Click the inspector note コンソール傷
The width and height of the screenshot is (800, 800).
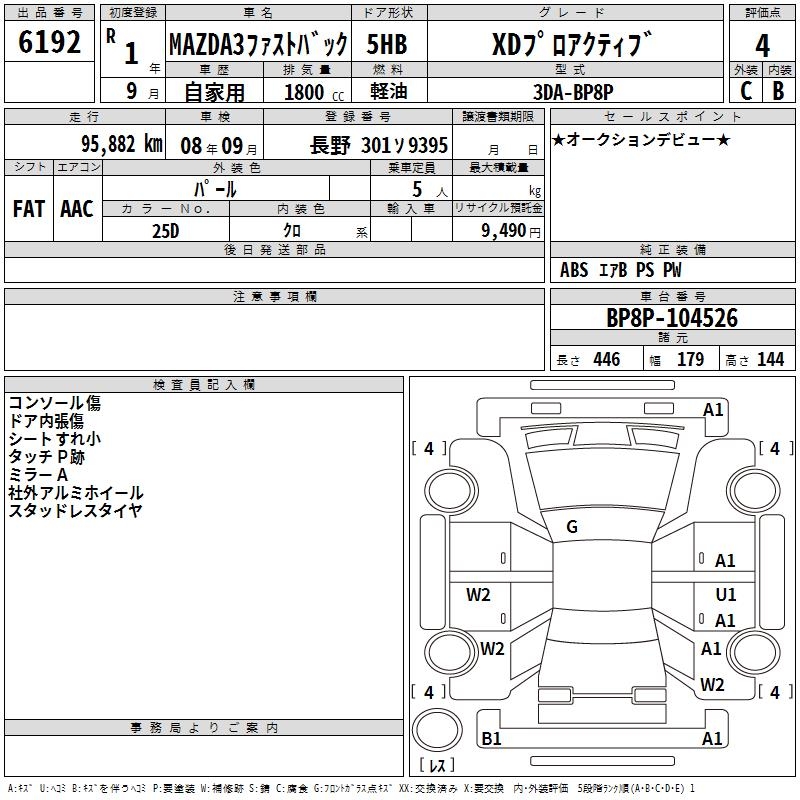pos(54,403)
